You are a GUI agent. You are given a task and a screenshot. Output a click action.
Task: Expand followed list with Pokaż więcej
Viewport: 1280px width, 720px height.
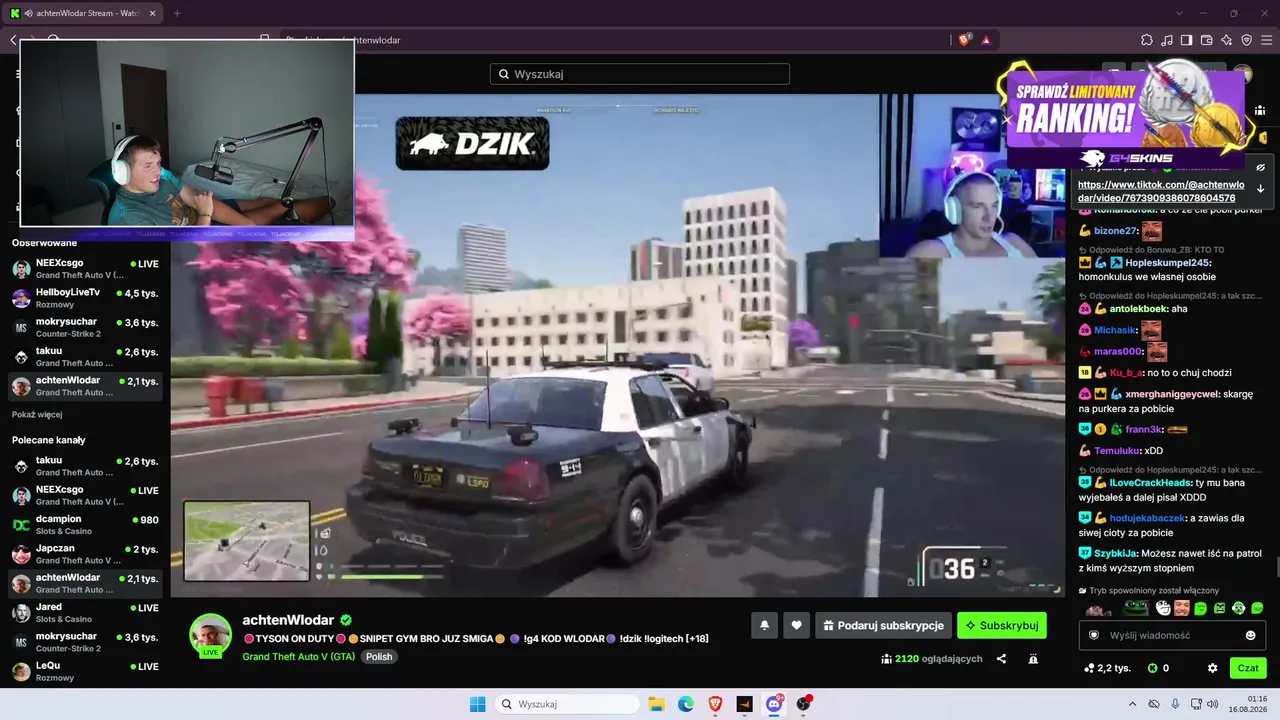(x=37, y=414)
